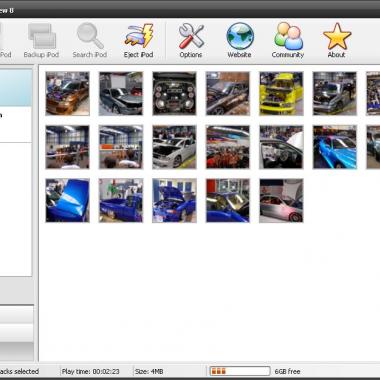
Task: Click the Backup iPod toolbar icon
Action: coord(42,36)
